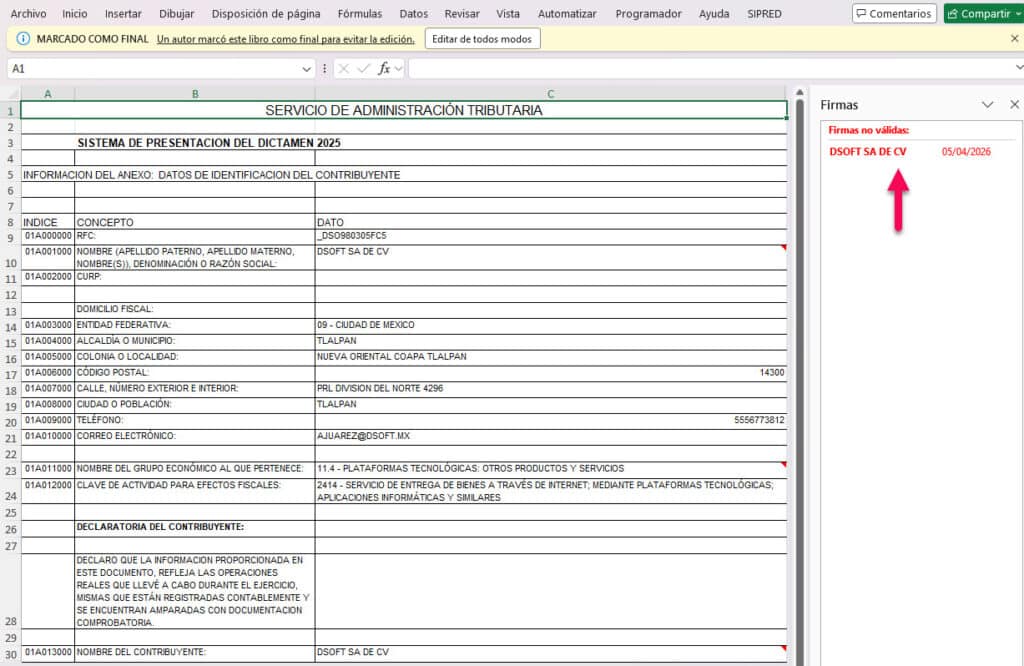Click the Insert Function fx icon
This screenshot has width=1024, height=666.
(384, 69)
